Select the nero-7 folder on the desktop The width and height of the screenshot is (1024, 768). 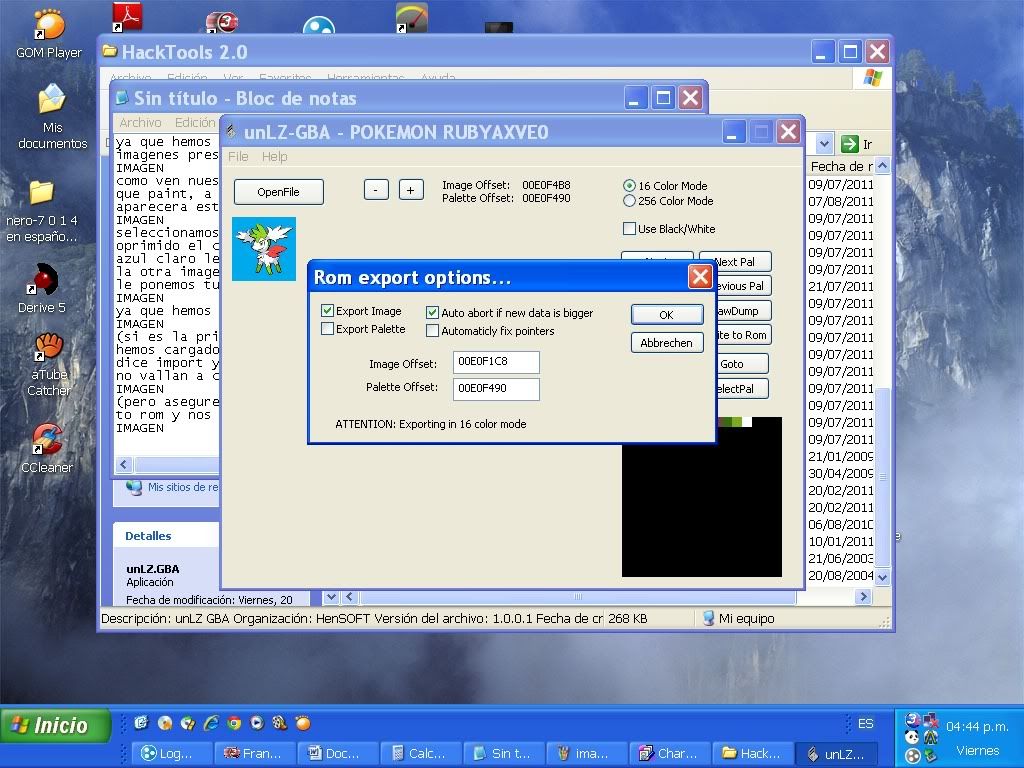tap(41, 210)
